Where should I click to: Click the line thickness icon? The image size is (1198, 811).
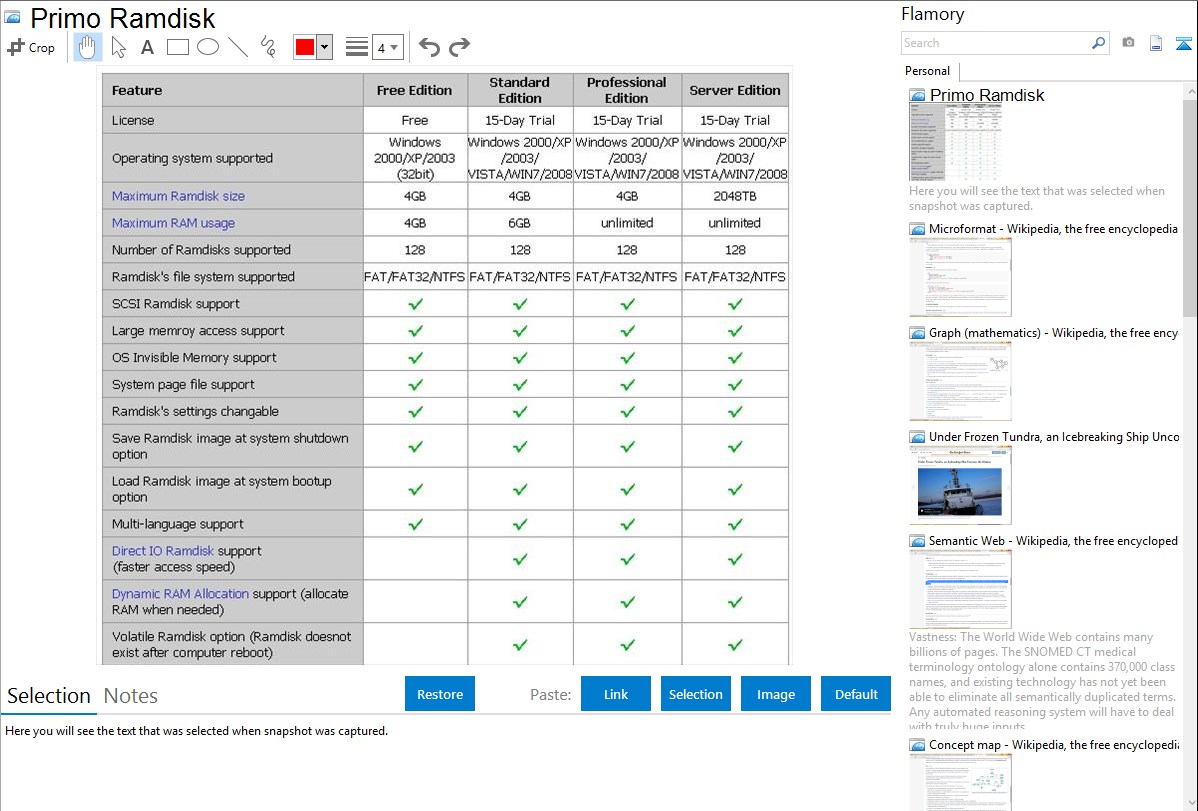point(357,47)
